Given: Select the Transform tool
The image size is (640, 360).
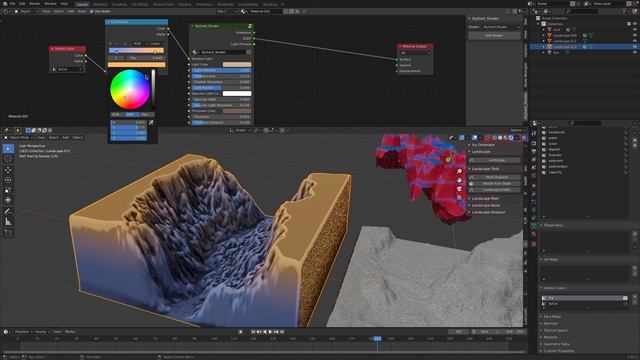Looking at the screenshot, I should 8,200.
